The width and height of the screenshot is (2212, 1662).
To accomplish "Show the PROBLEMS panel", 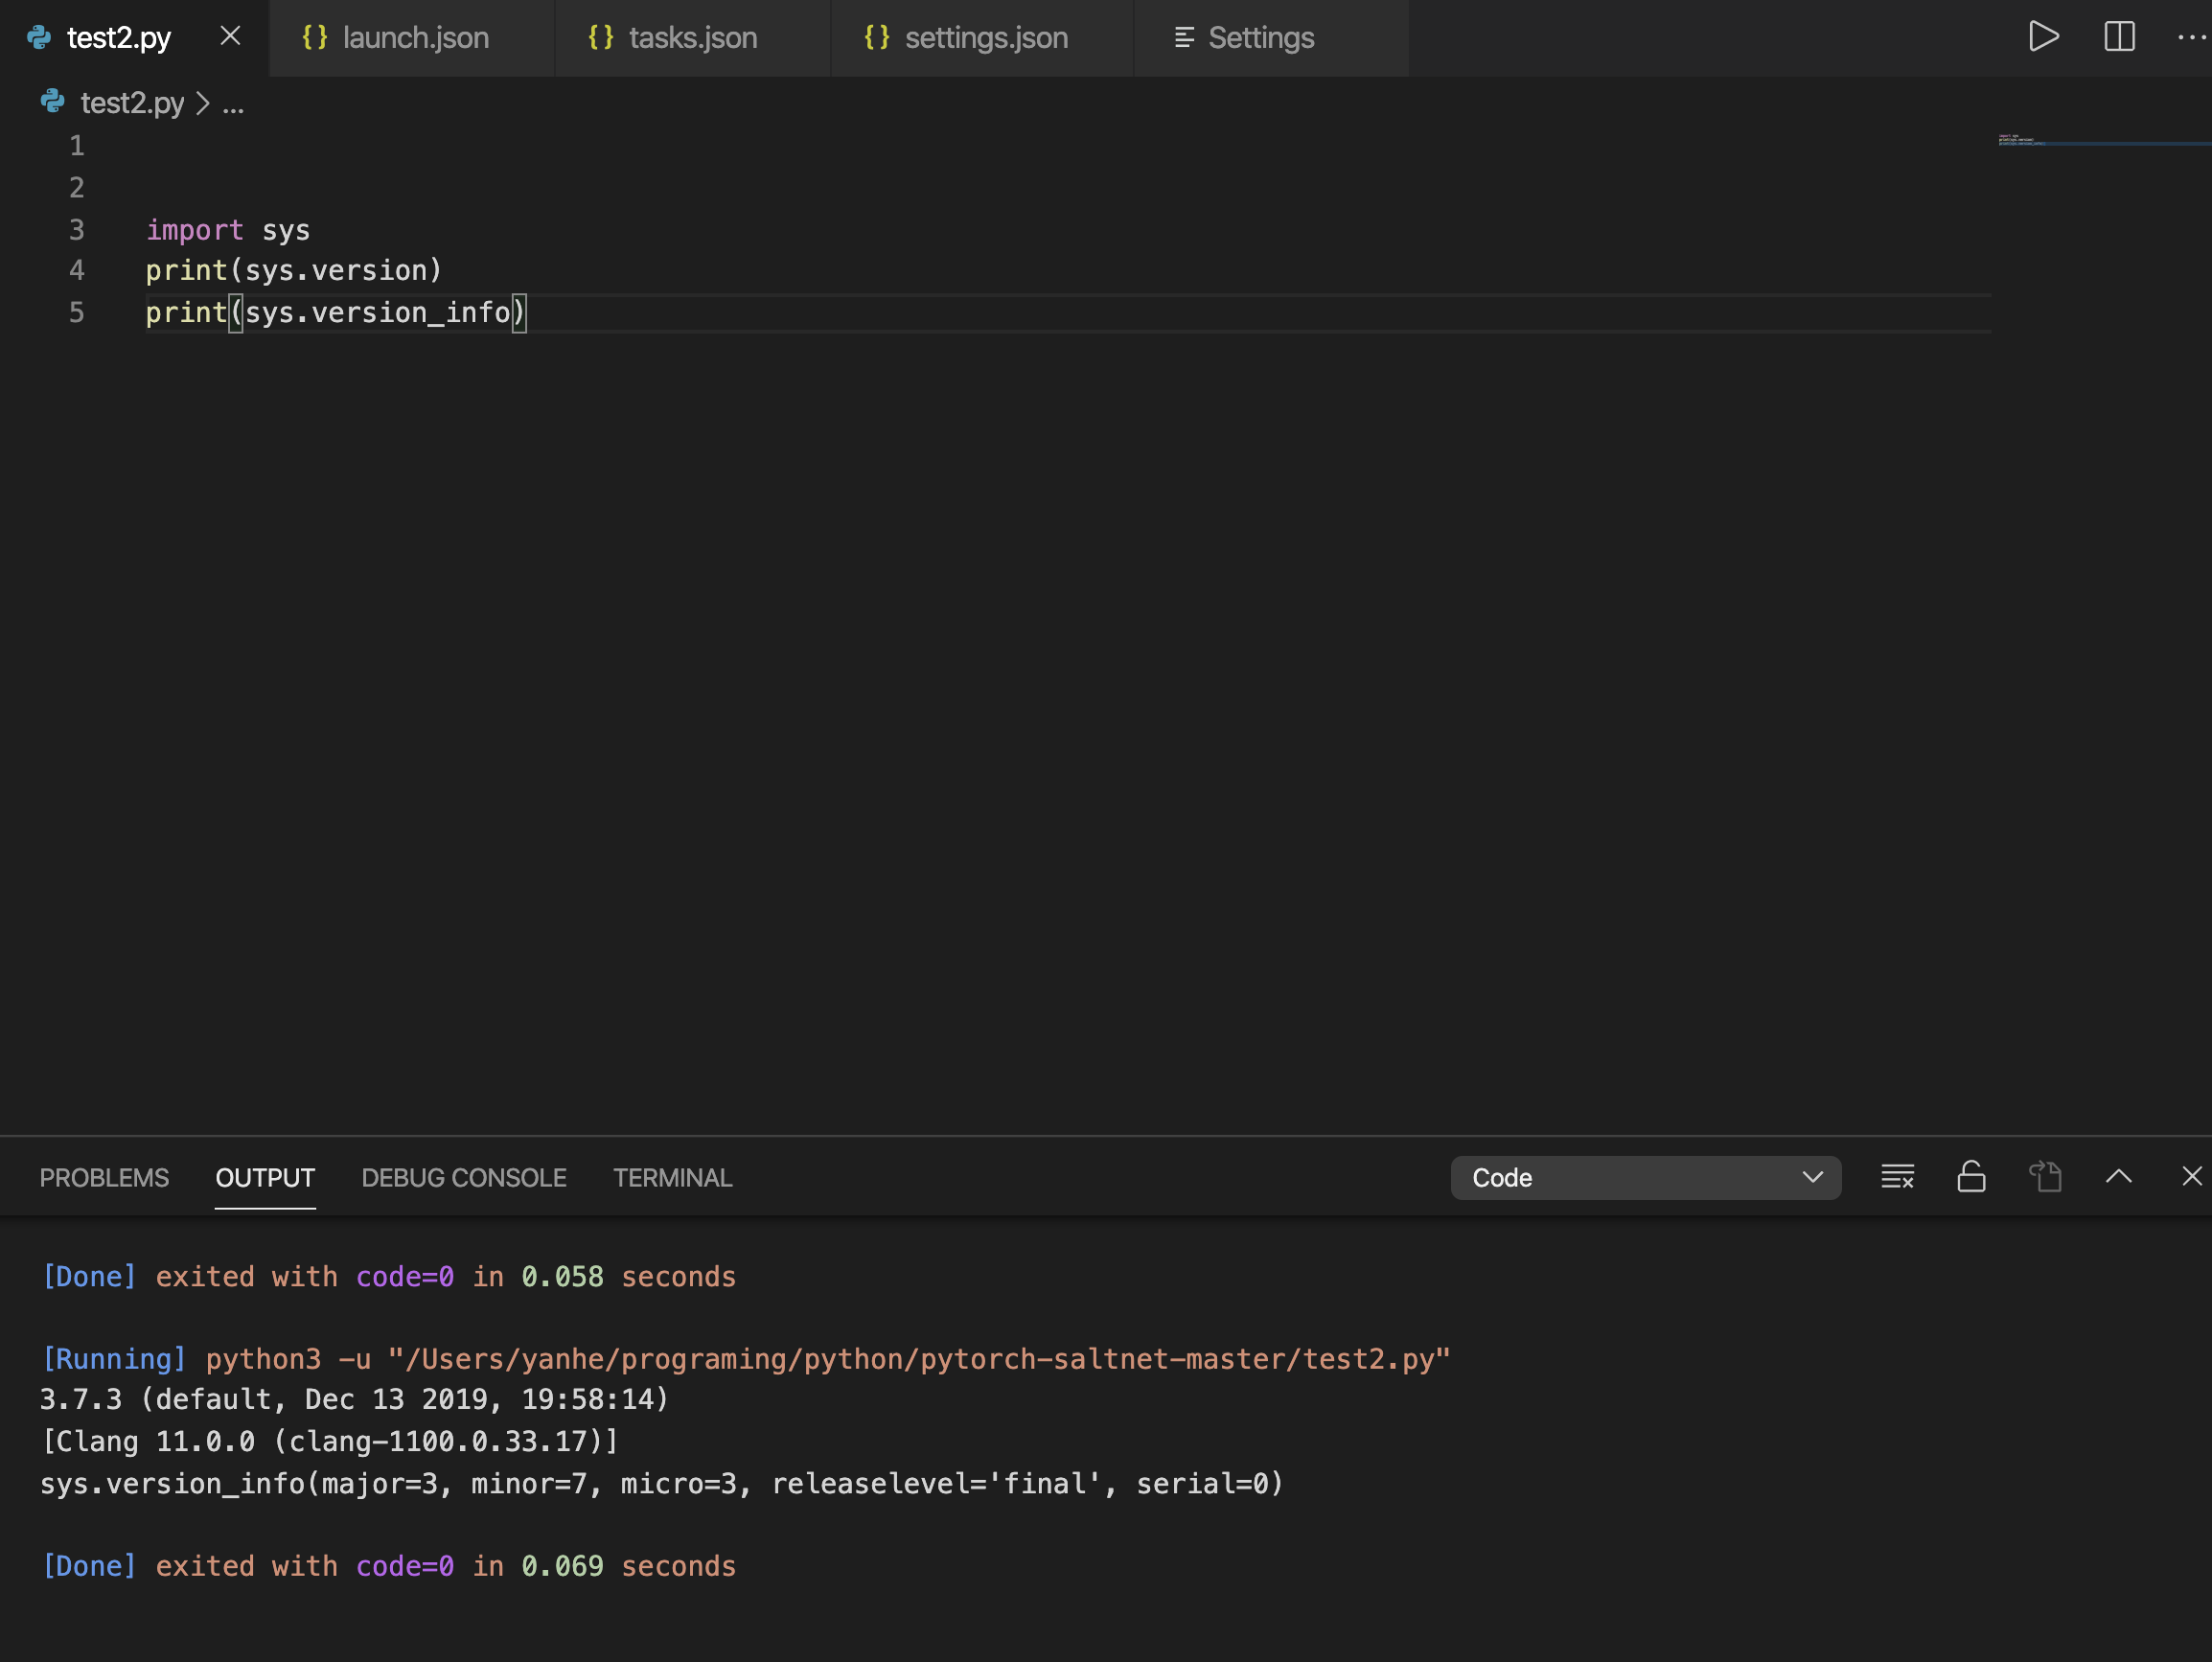I will pyautogui.click(x=104, y=1178).
